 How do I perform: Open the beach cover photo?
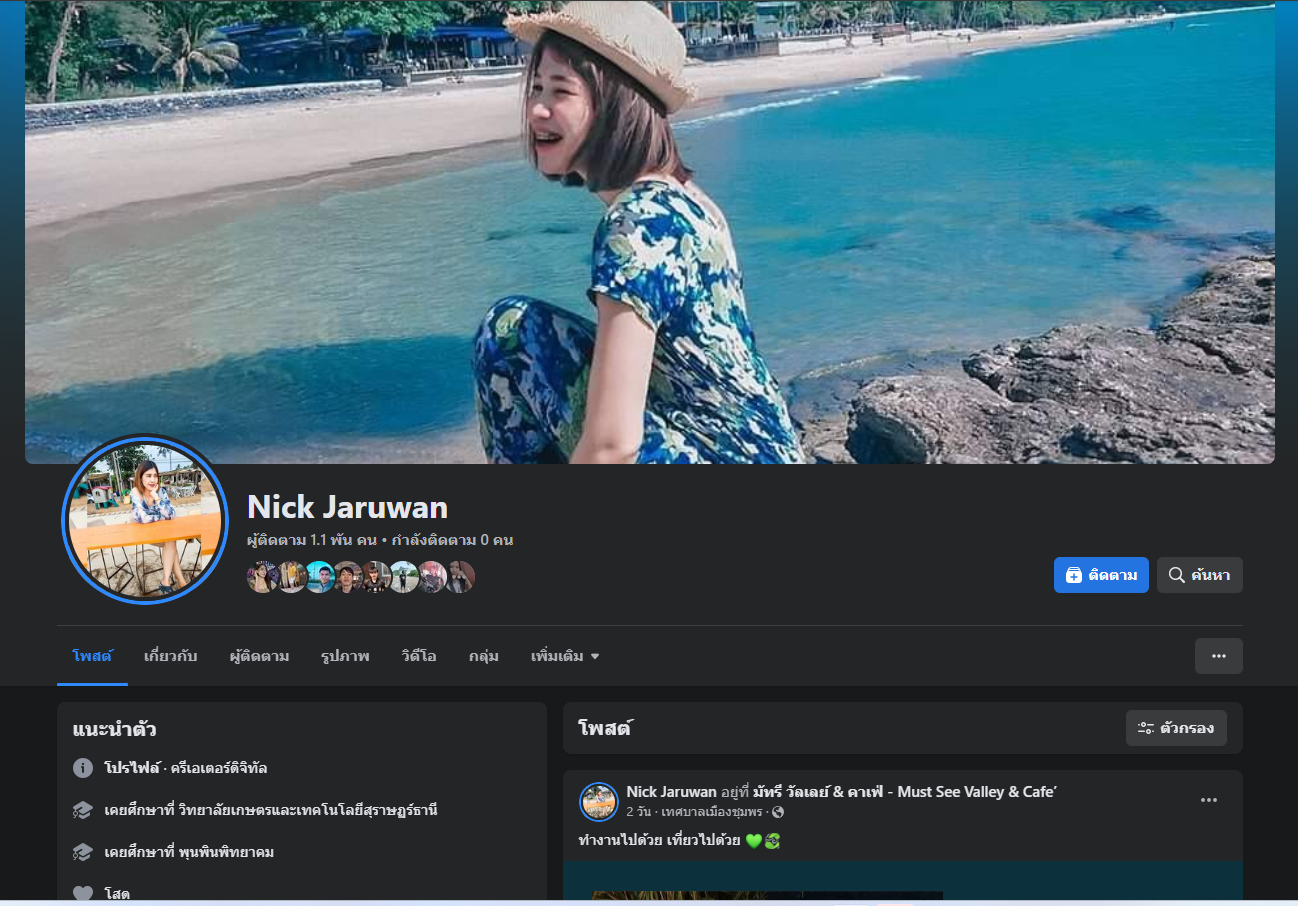click(650, 231)
